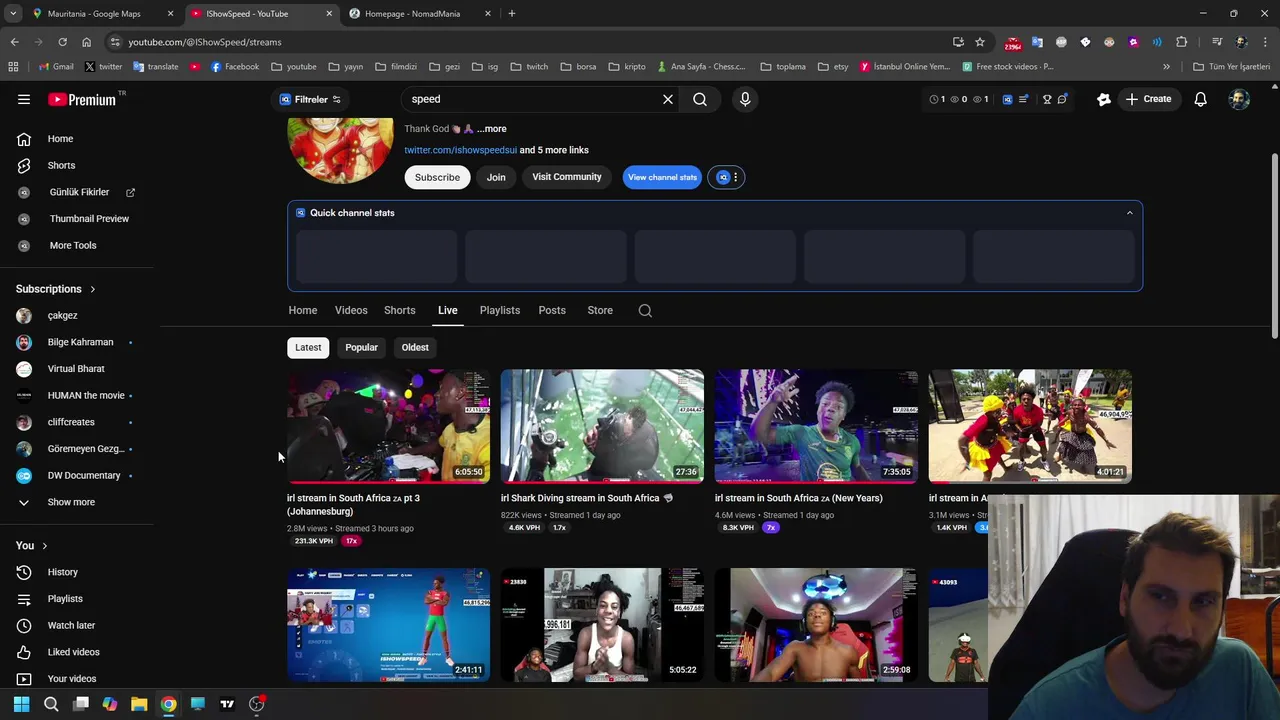Click View channel stats button

662,177
